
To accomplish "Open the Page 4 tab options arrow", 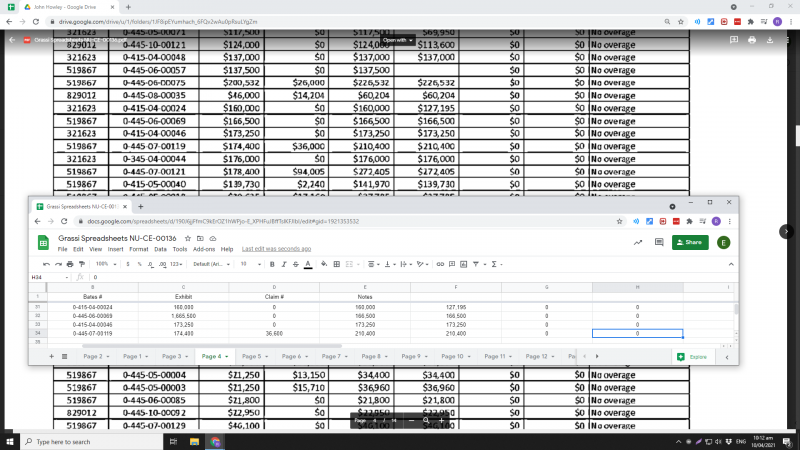I will coord(227,357).
